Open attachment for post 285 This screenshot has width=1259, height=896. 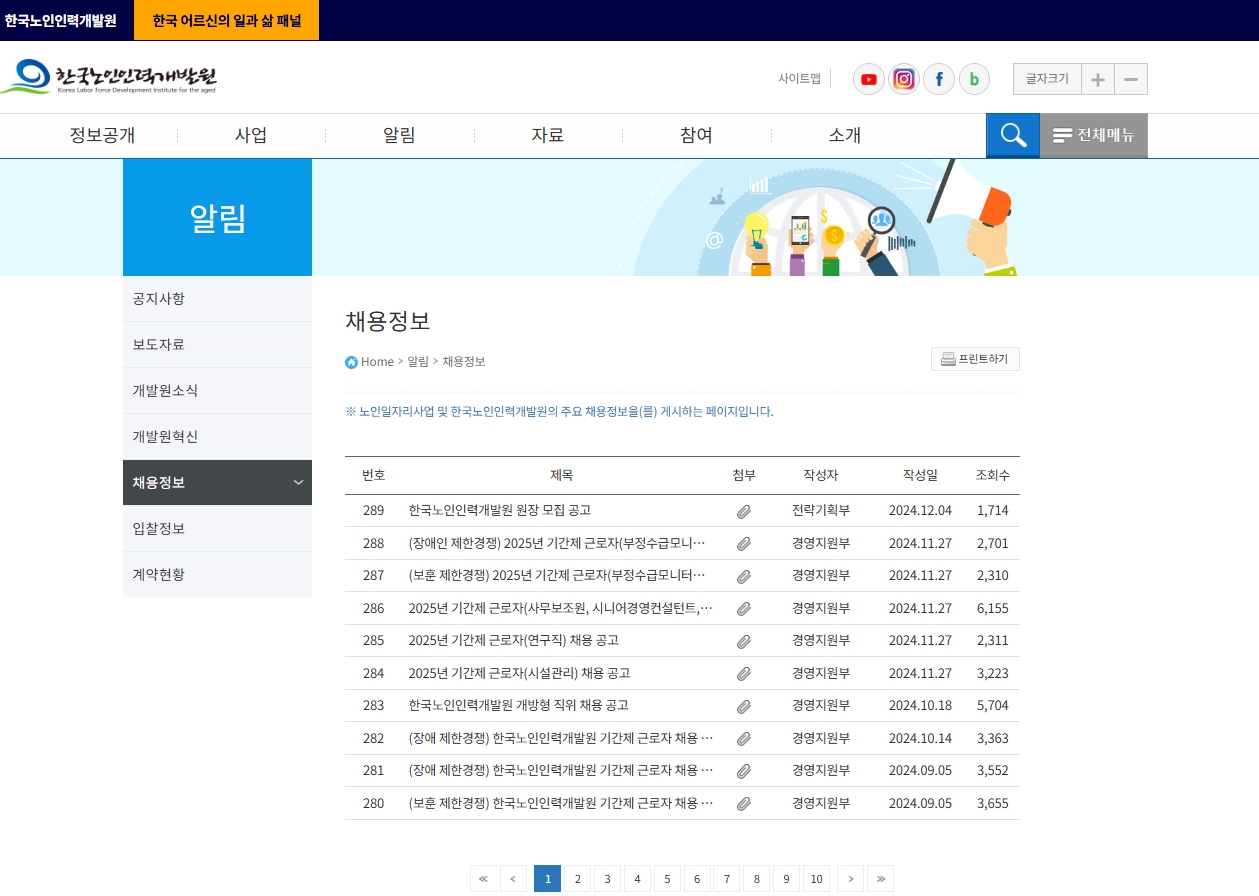point(744,641)
